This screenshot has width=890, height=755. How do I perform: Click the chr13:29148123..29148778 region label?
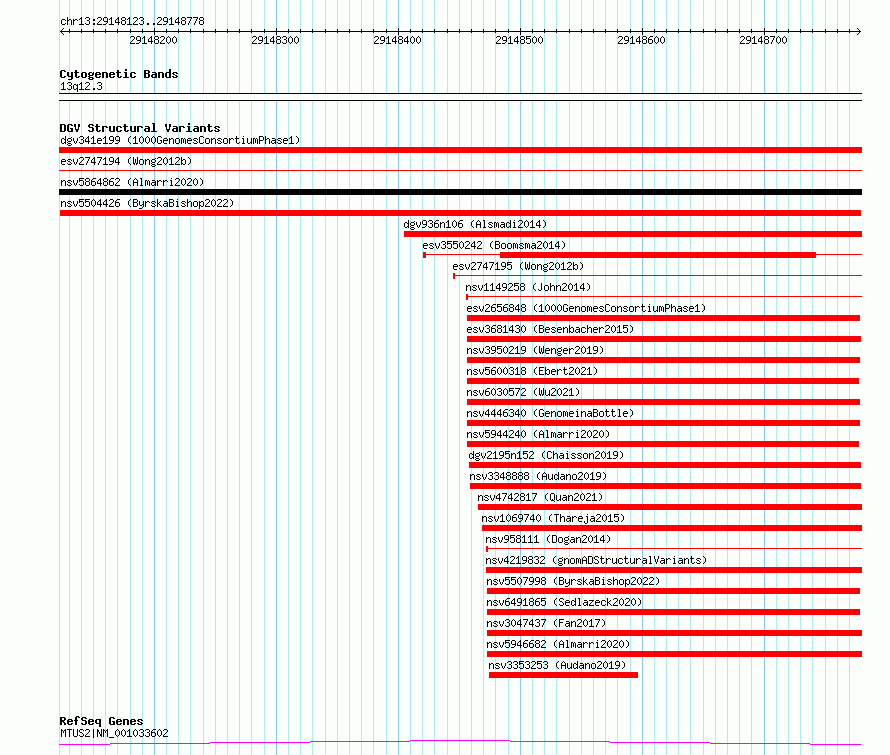point(132,21)
